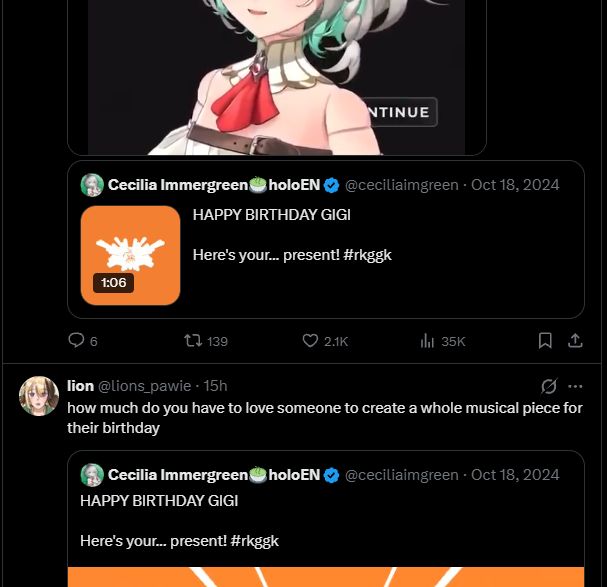Click the share upload arrow icon
Image resolution: width=607 pixels, height=587 pixels.
tap(575, 341)
